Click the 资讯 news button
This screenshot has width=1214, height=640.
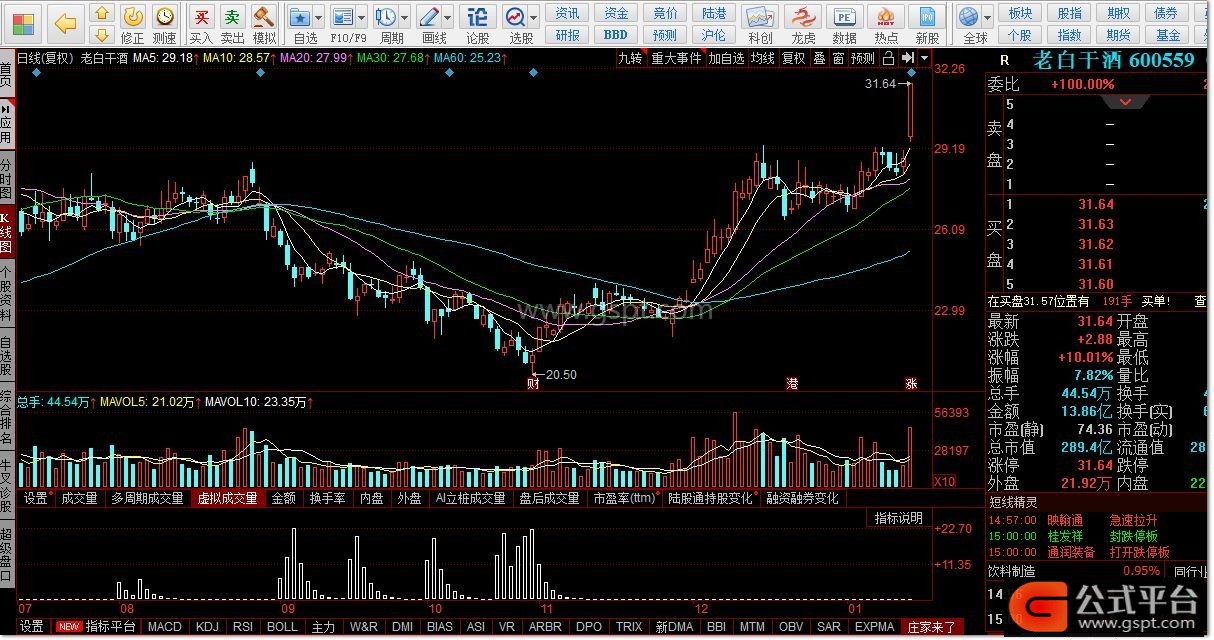[567, 13]
